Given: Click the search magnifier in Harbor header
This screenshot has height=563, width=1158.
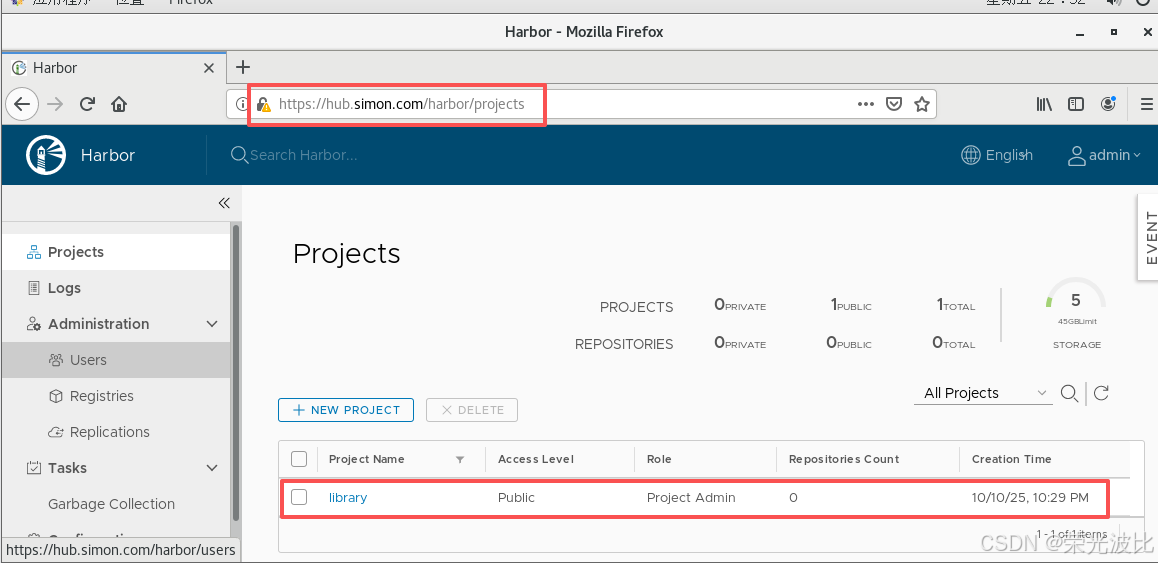Looking at the screenshot, I should tap(239, 155).
